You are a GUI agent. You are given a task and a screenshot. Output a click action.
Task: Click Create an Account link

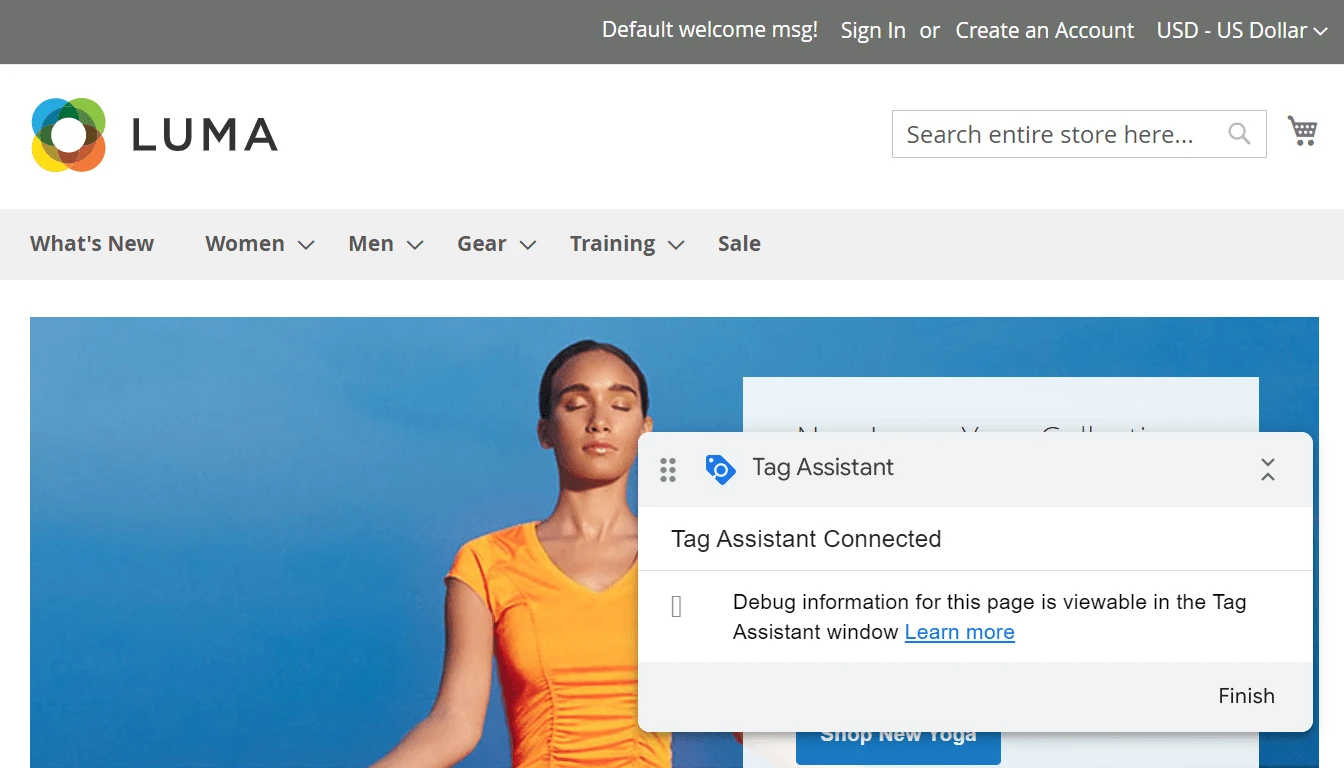tap(1044, 31)
